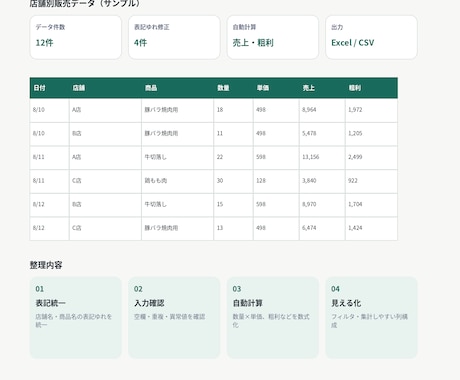Select 牛切落し in the 13,156 sales row
Viewport: 460px width, 380px height.
(177, 158)
